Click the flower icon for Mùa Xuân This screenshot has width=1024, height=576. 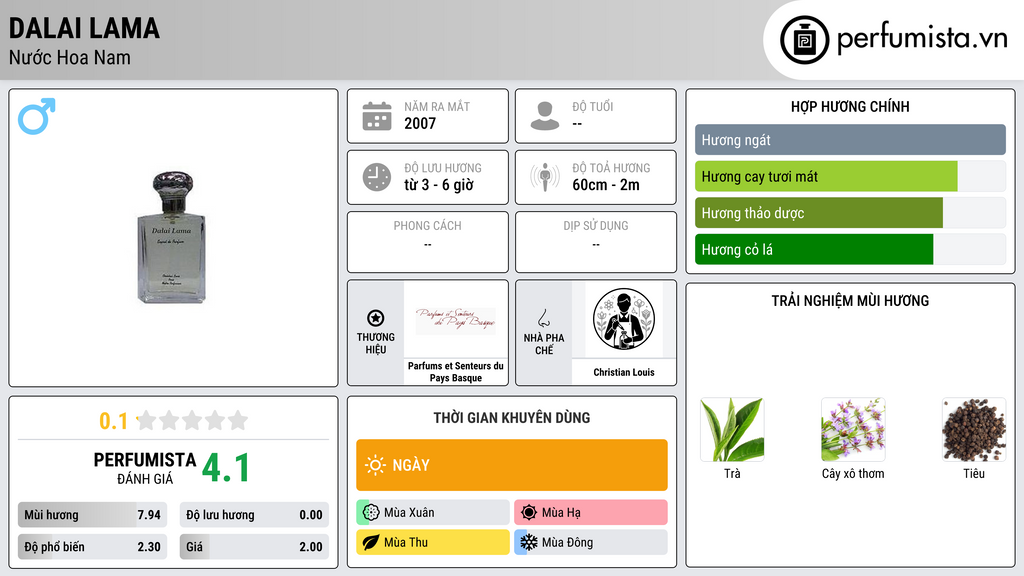[371, 513]
